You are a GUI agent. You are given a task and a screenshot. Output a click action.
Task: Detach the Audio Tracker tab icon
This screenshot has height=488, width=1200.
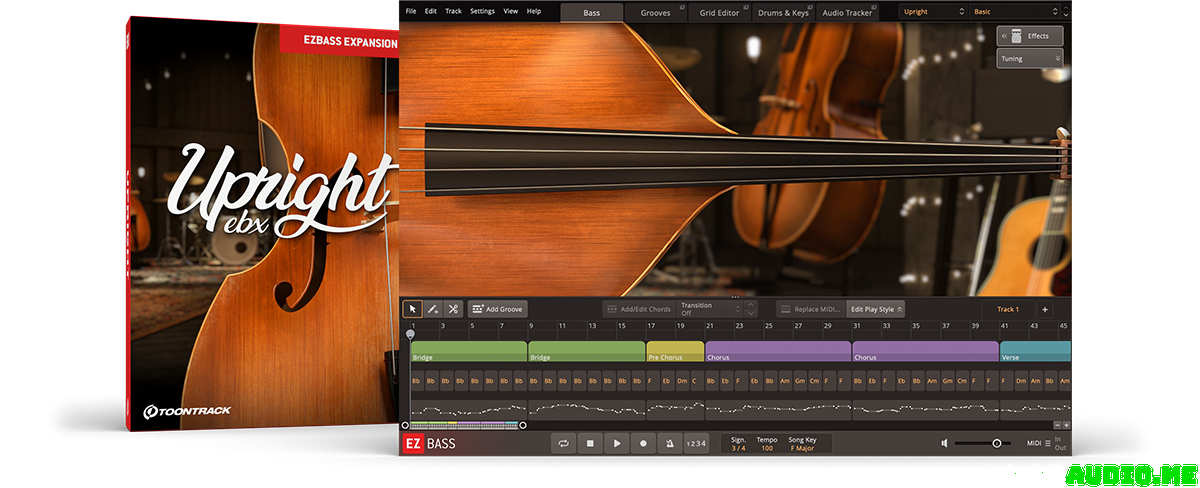click(873, 7)
